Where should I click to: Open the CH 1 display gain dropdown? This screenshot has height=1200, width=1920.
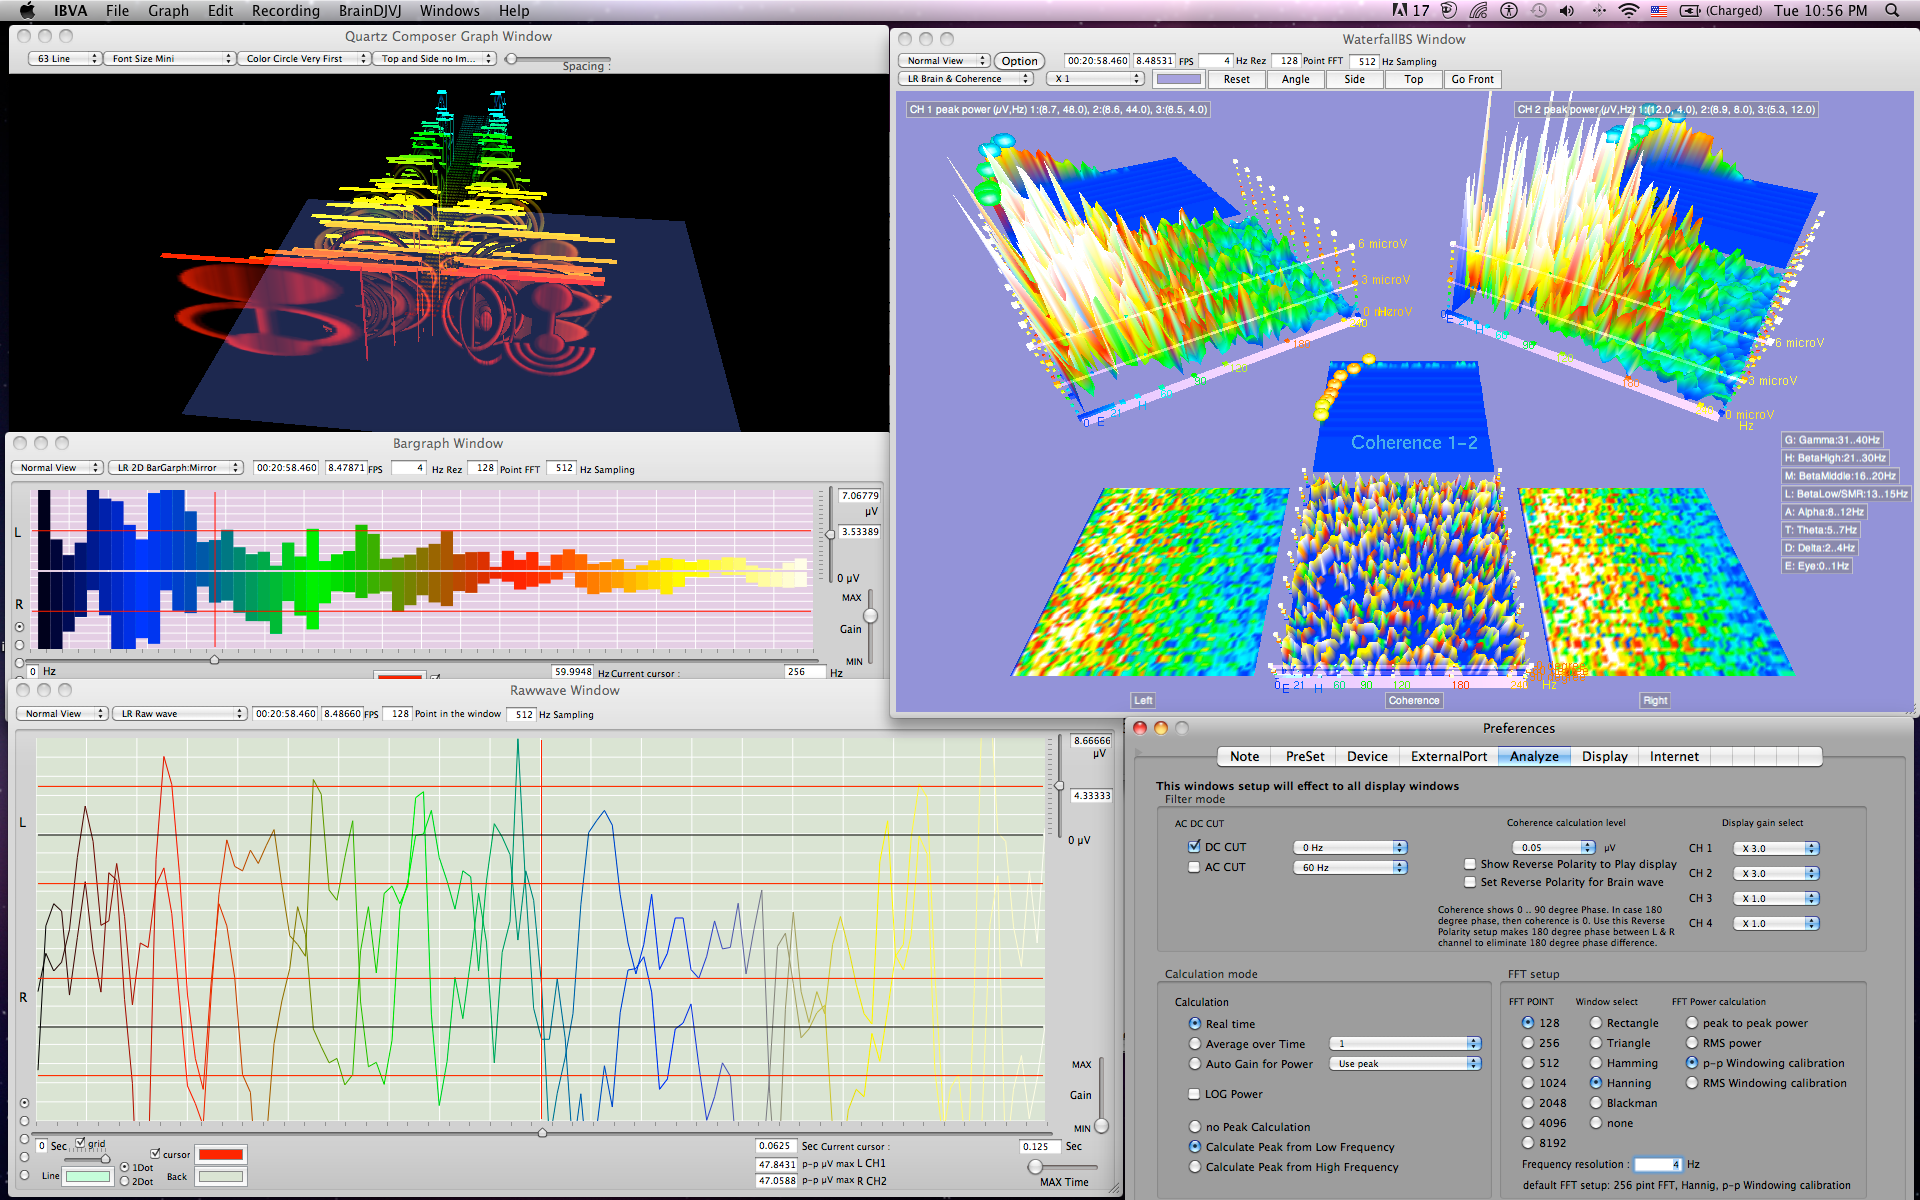pos(1775,847)
